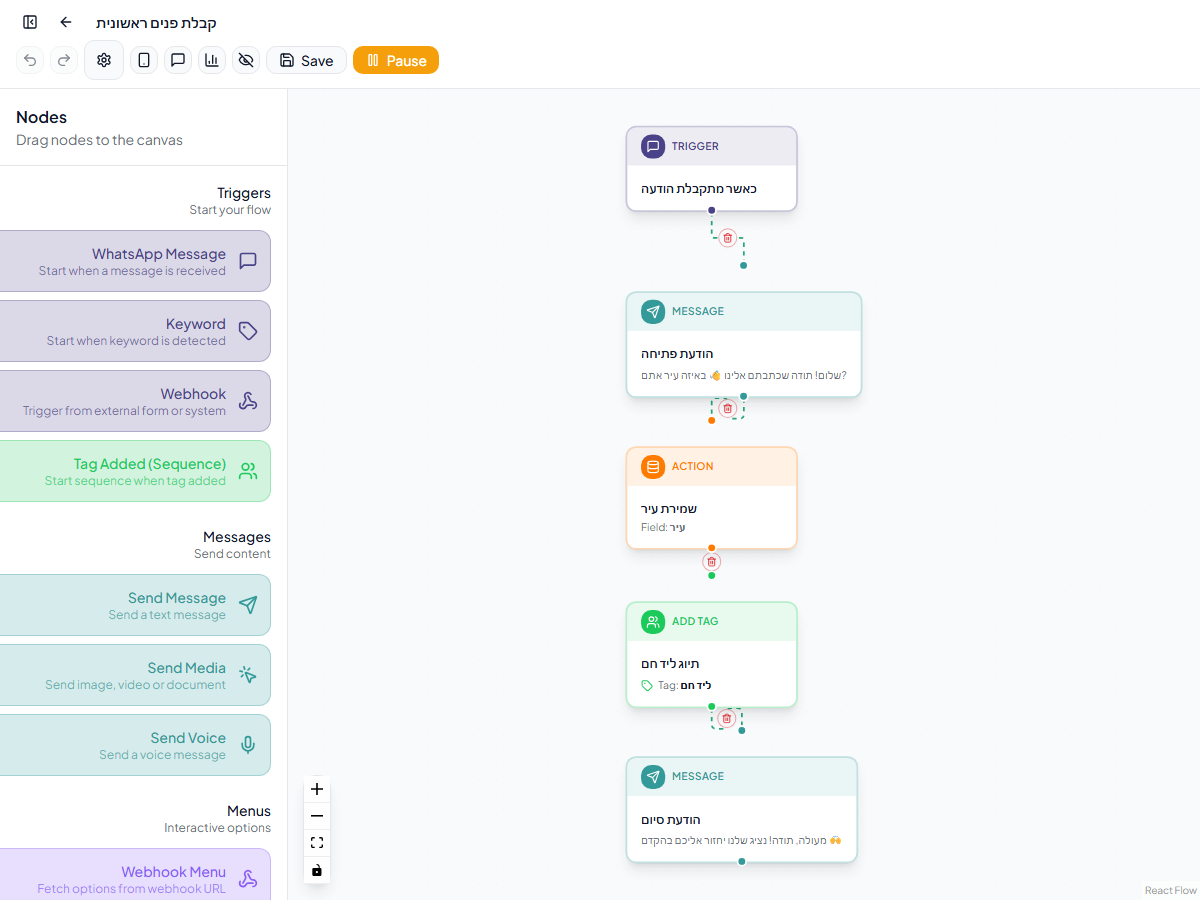Viewport: 1200px width, 900px height.
Task: Toggle canvas interactivity lock
Action: (317, 870)
